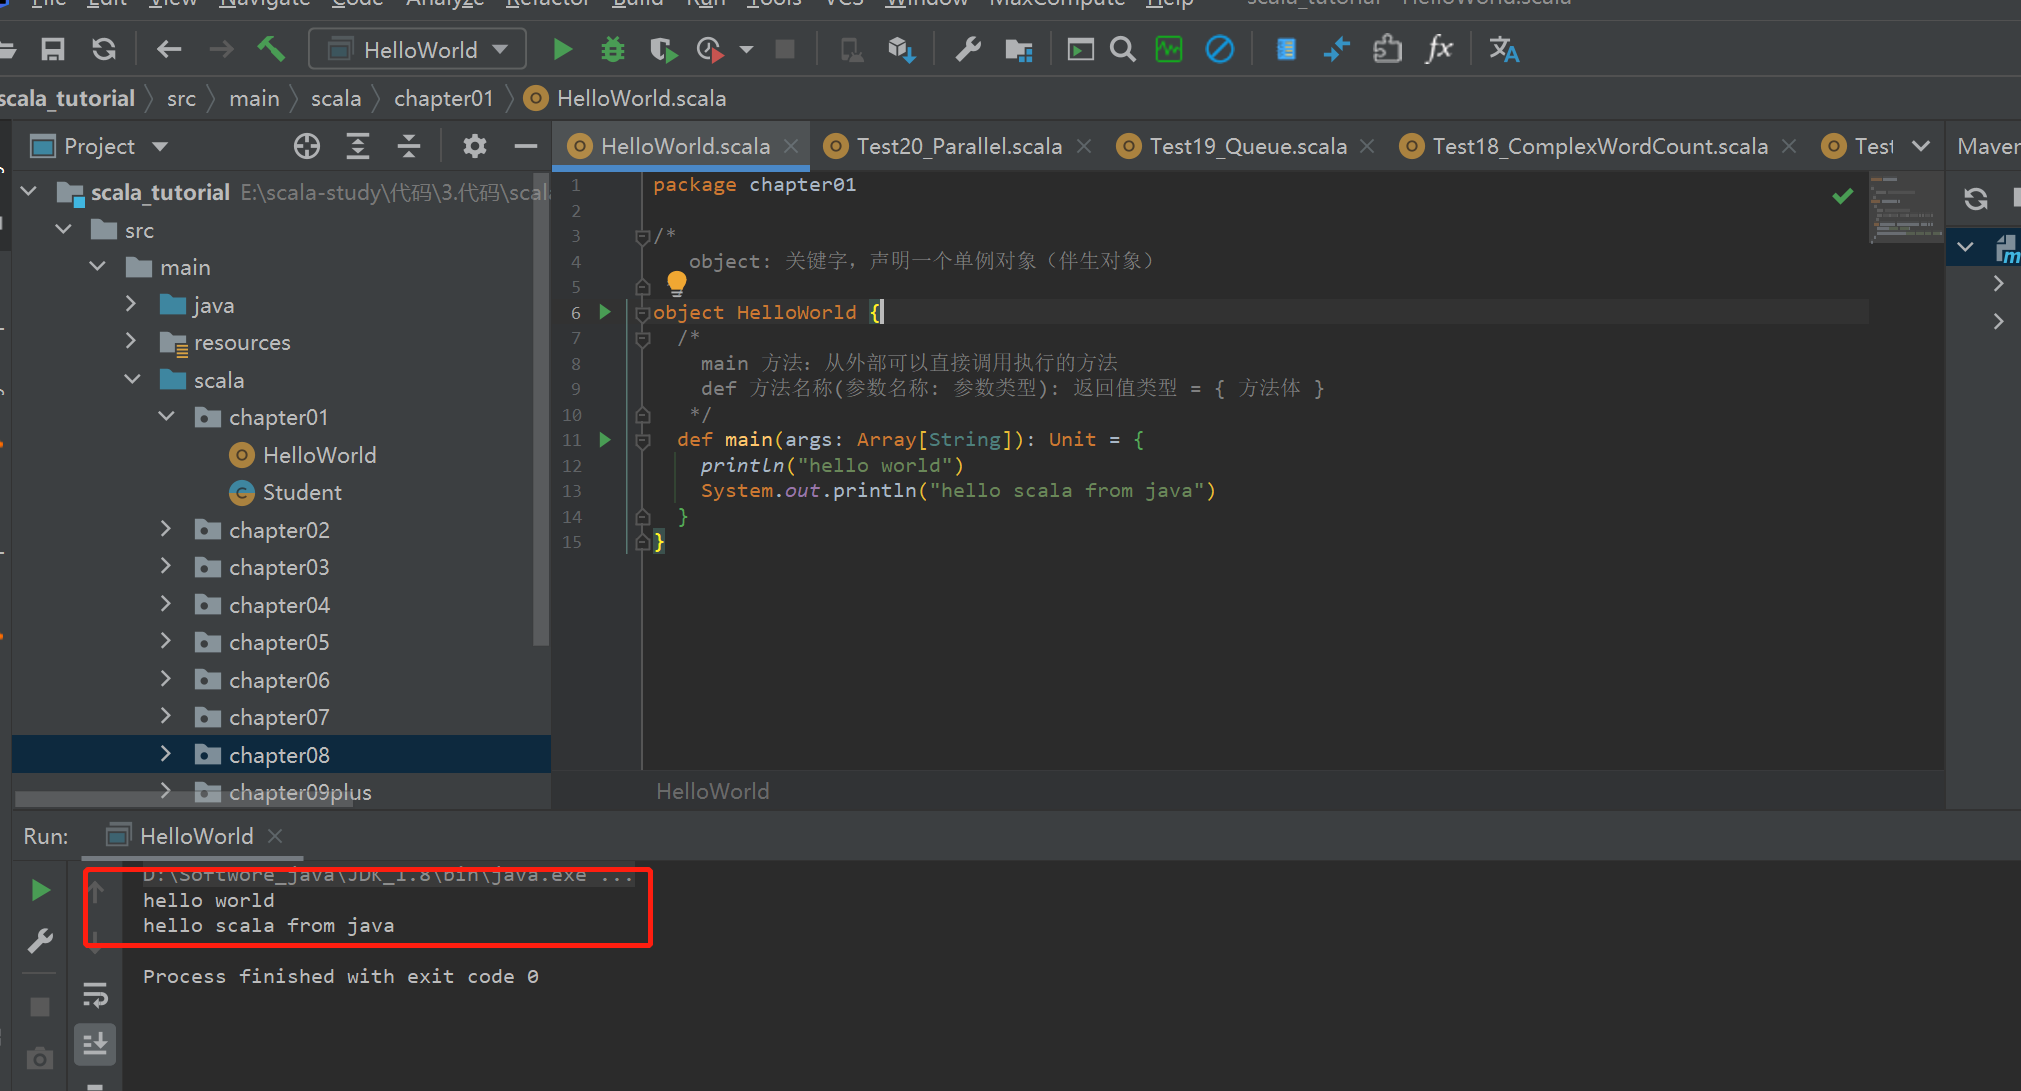Click the Translate icon in toolbar
Viewport: 2021px width, 1091px height.
point(1503,49)
